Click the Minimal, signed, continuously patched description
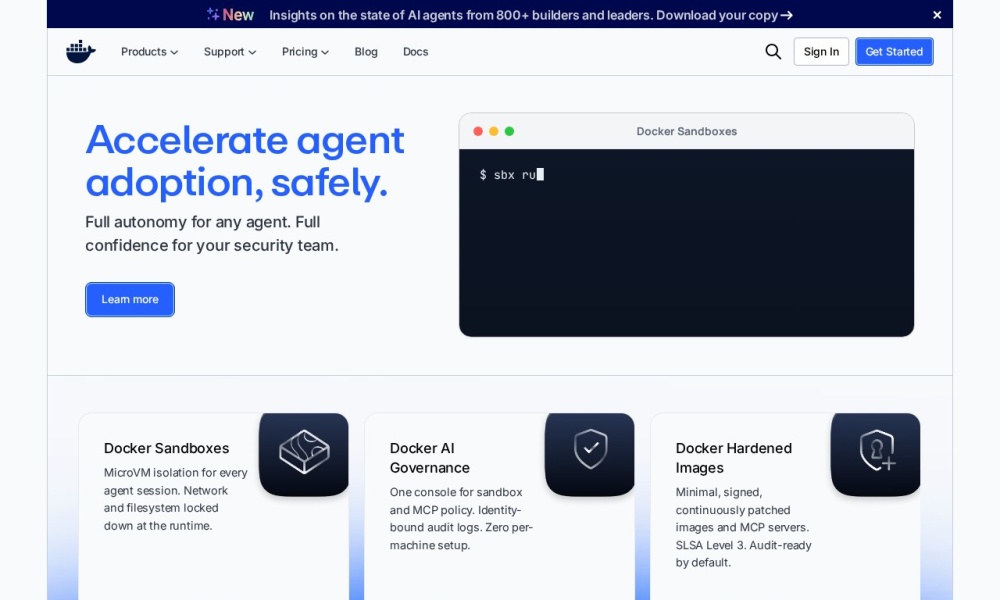The image size is (1000, 600). pos(744,527)
